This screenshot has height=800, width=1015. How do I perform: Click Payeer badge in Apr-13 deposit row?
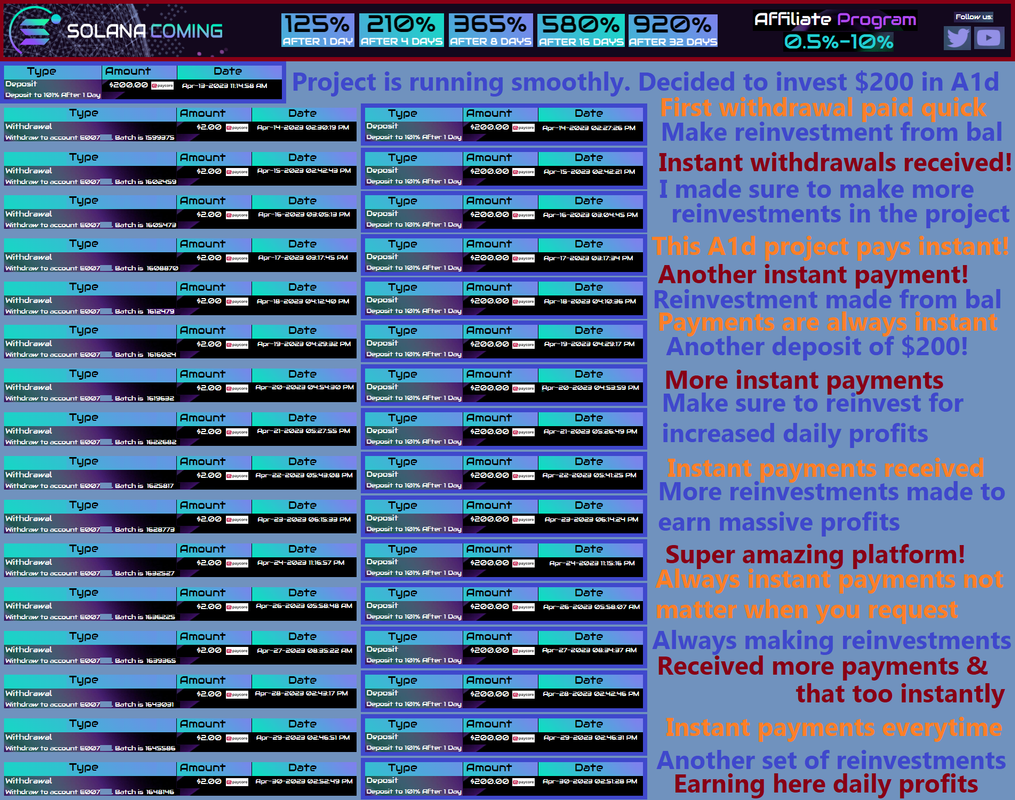(162, 85)
